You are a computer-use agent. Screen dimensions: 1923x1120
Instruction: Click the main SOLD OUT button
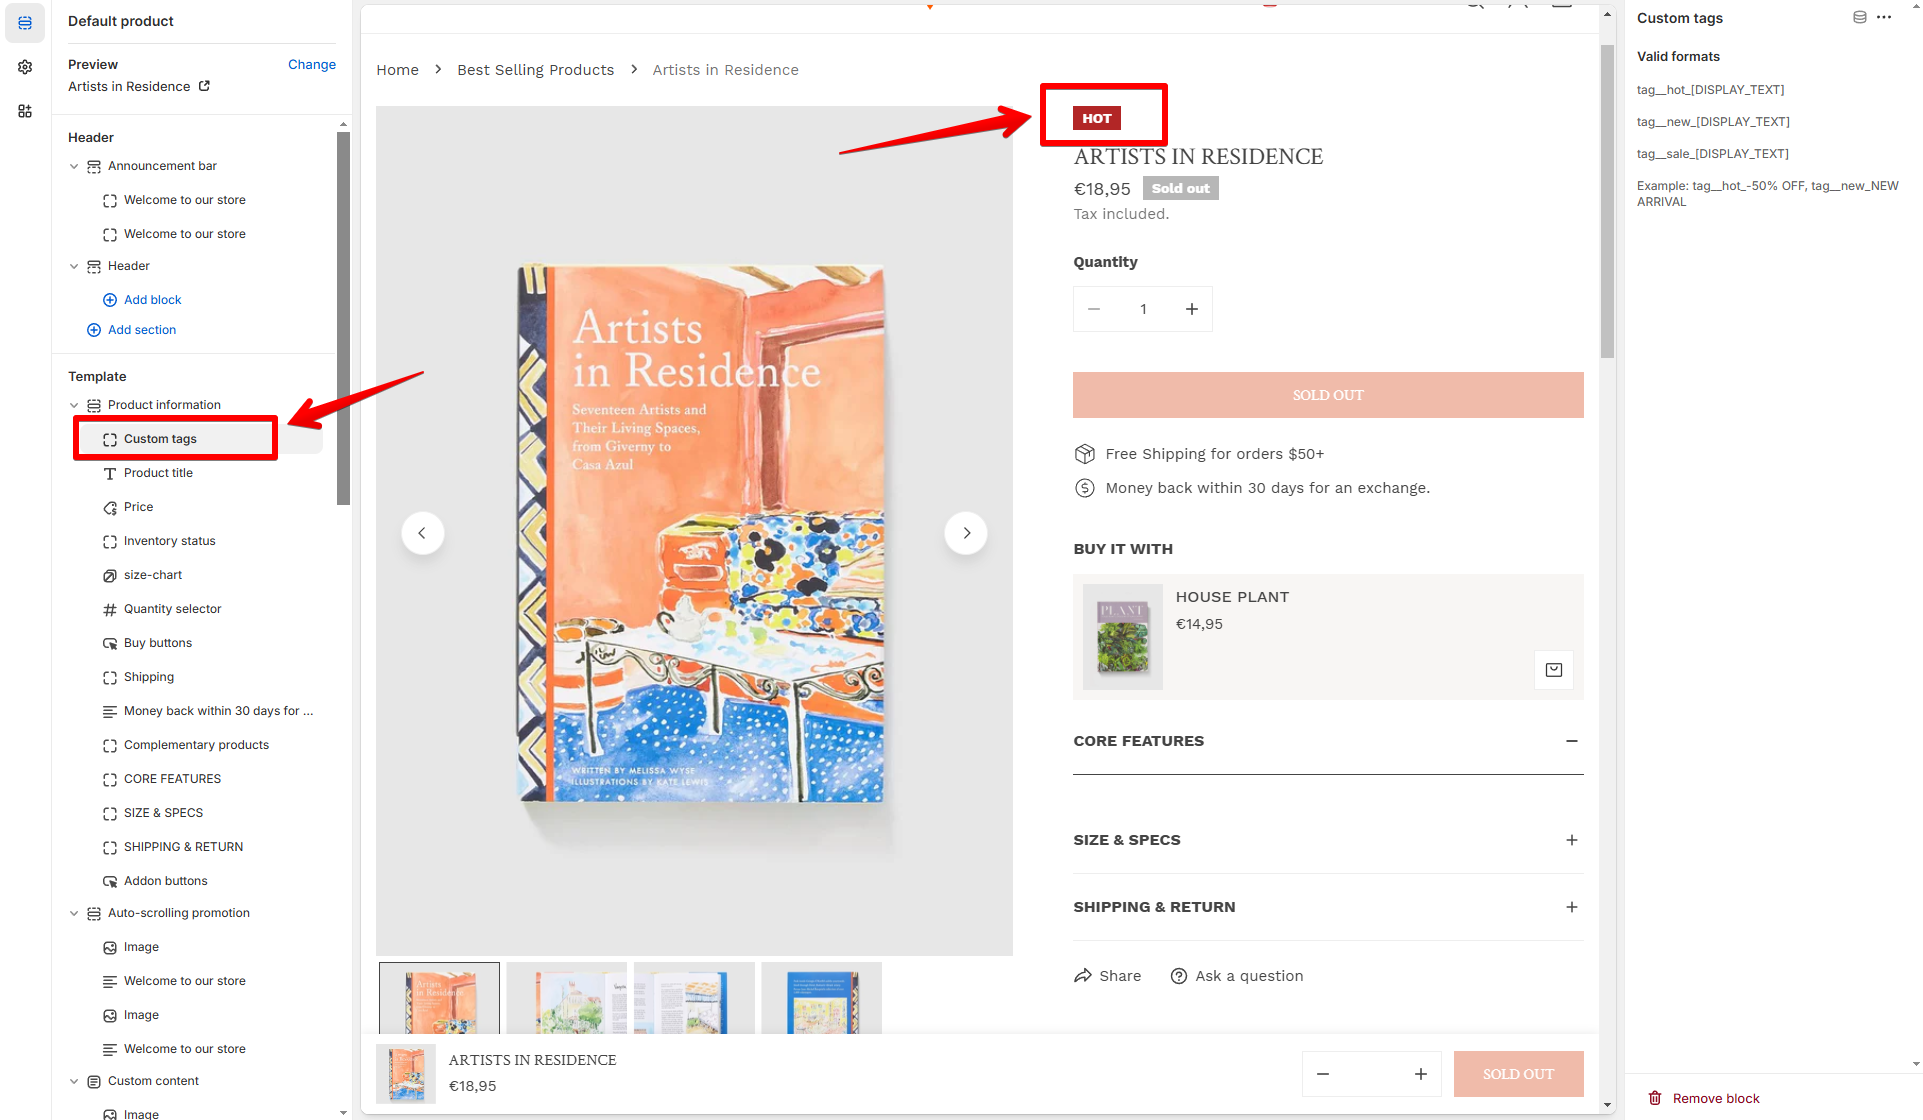[x=1328, y=395]
